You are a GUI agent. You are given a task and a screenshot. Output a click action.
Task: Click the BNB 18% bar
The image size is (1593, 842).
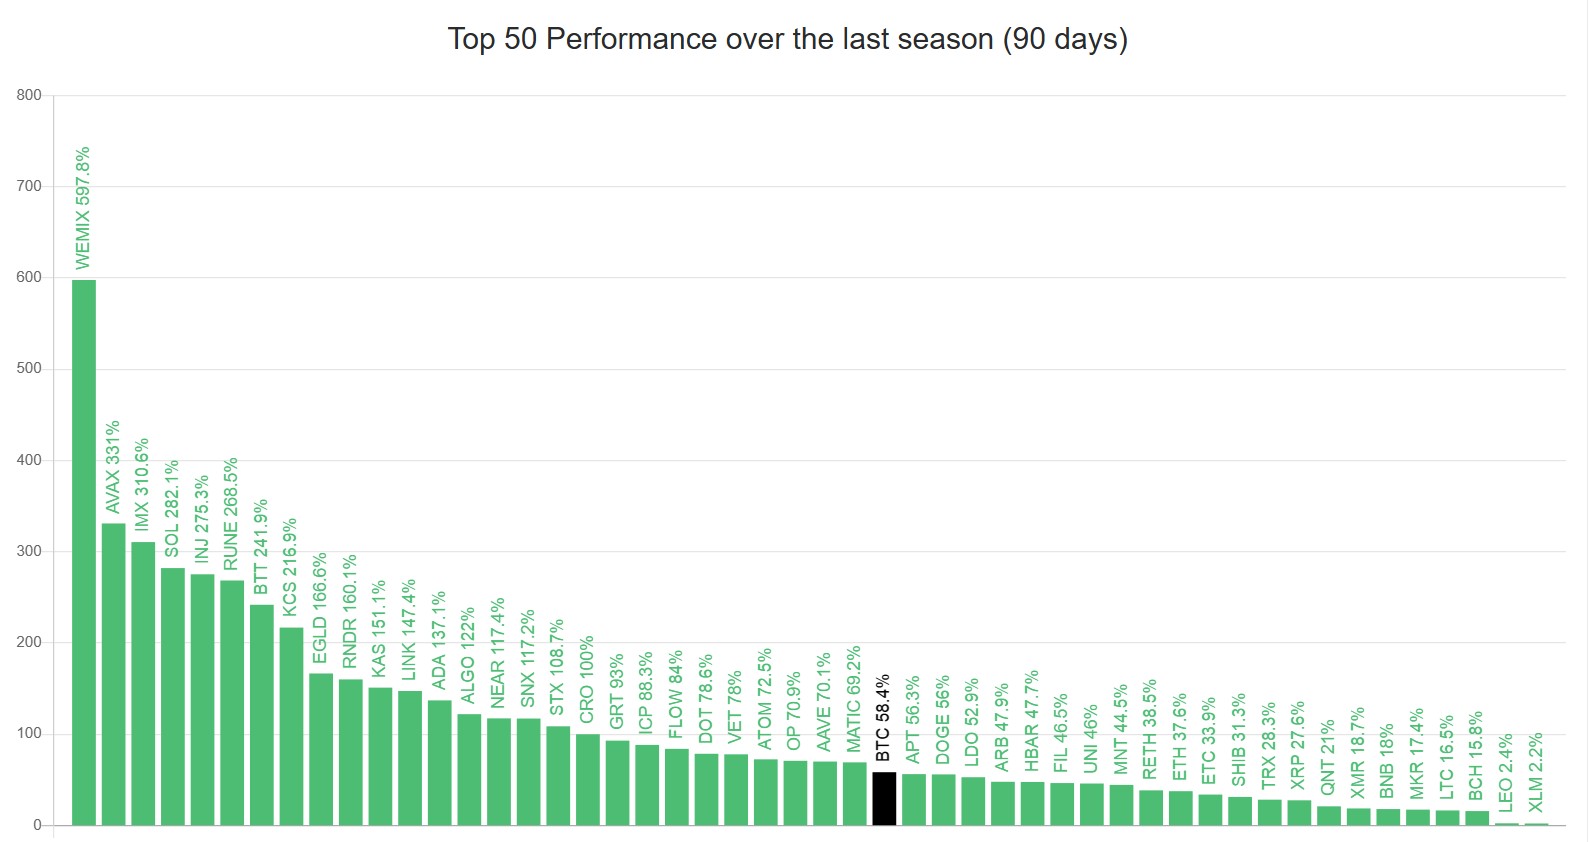click(1388, 817)
